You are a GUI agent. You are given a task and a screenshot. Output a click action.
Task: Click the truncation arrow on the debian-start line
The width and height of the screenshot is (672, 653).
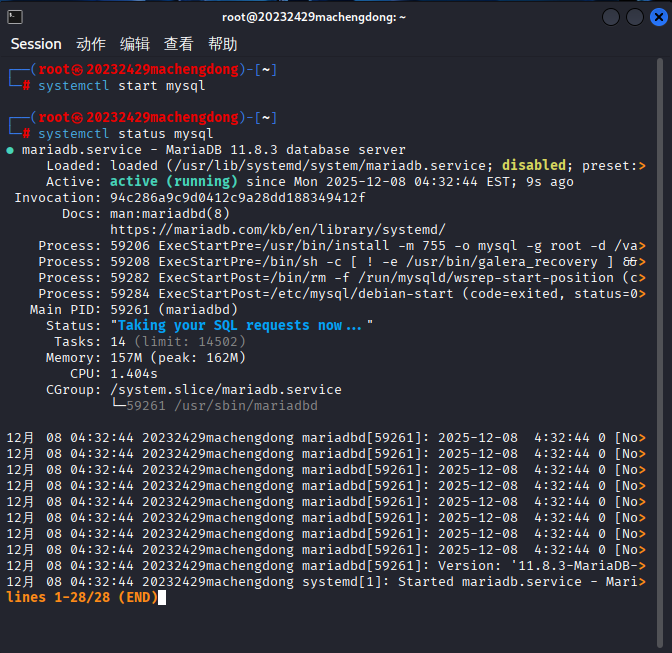point(642,294)
